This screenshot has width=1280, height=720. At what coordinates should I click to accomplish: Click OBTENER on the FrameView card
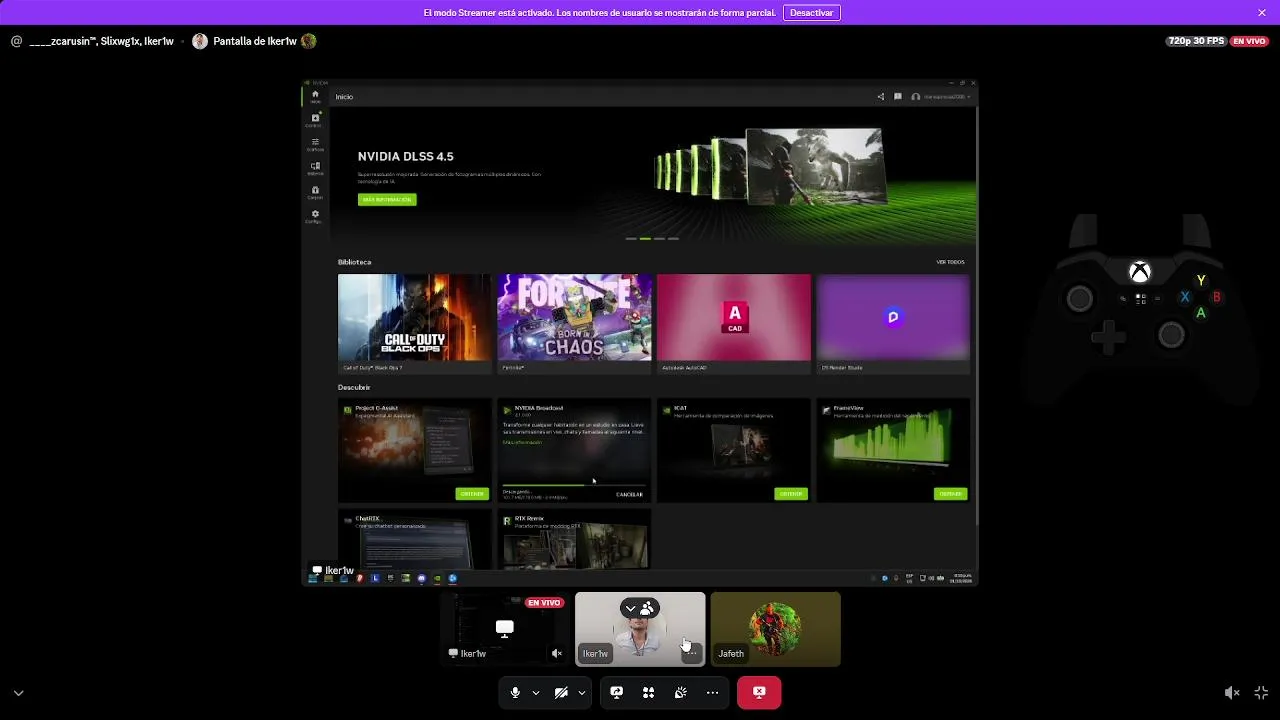pyautogui.click(x=950, y=494)
